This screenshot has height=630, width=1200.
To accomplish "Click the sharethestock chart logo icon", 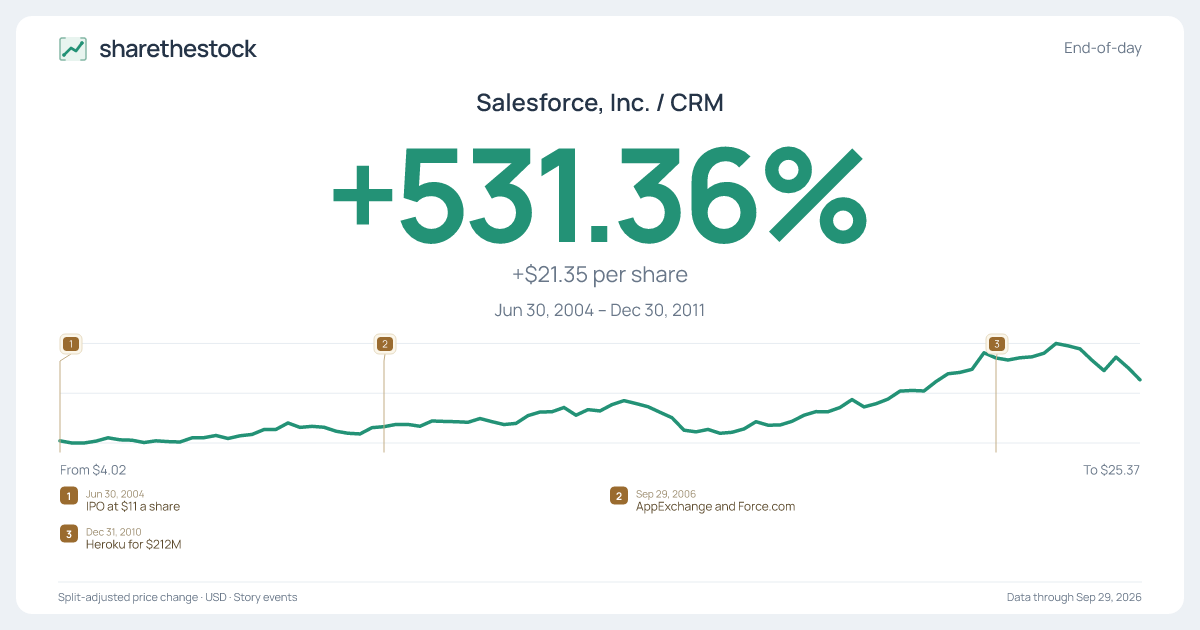I will [73, 49].
